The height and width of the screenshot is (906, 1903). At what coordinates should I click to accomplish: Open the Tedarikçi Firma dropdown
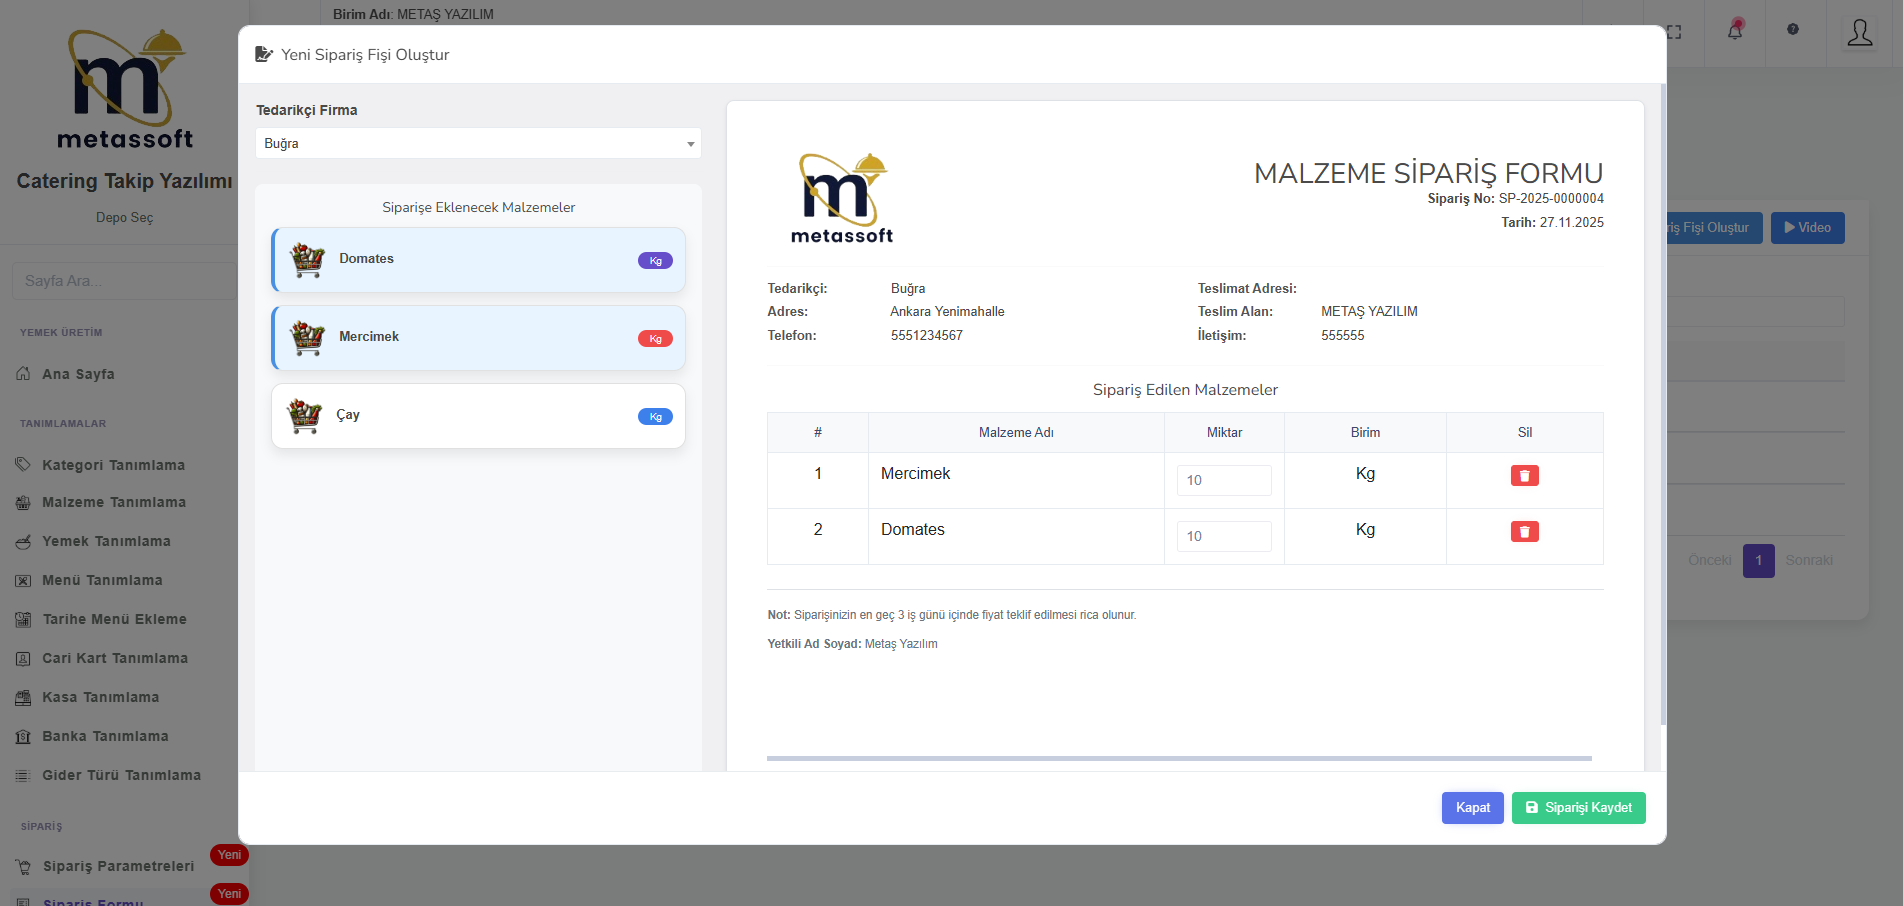point(478,143)
